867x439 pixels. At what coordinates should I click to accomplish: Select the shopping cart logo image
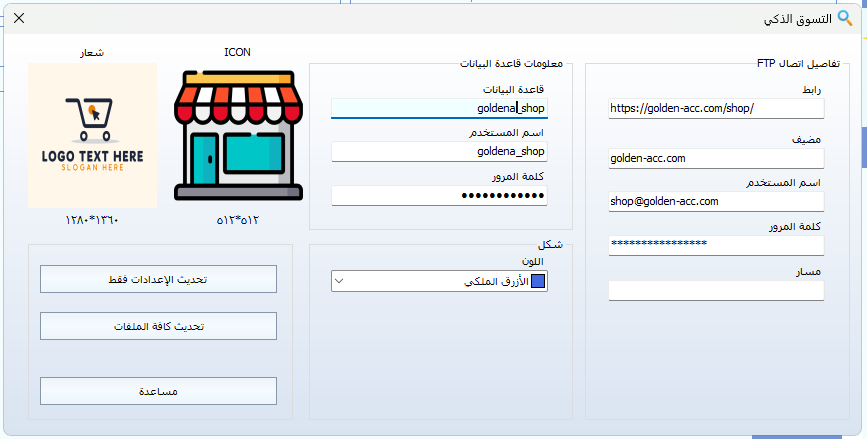tap(92, 135)
